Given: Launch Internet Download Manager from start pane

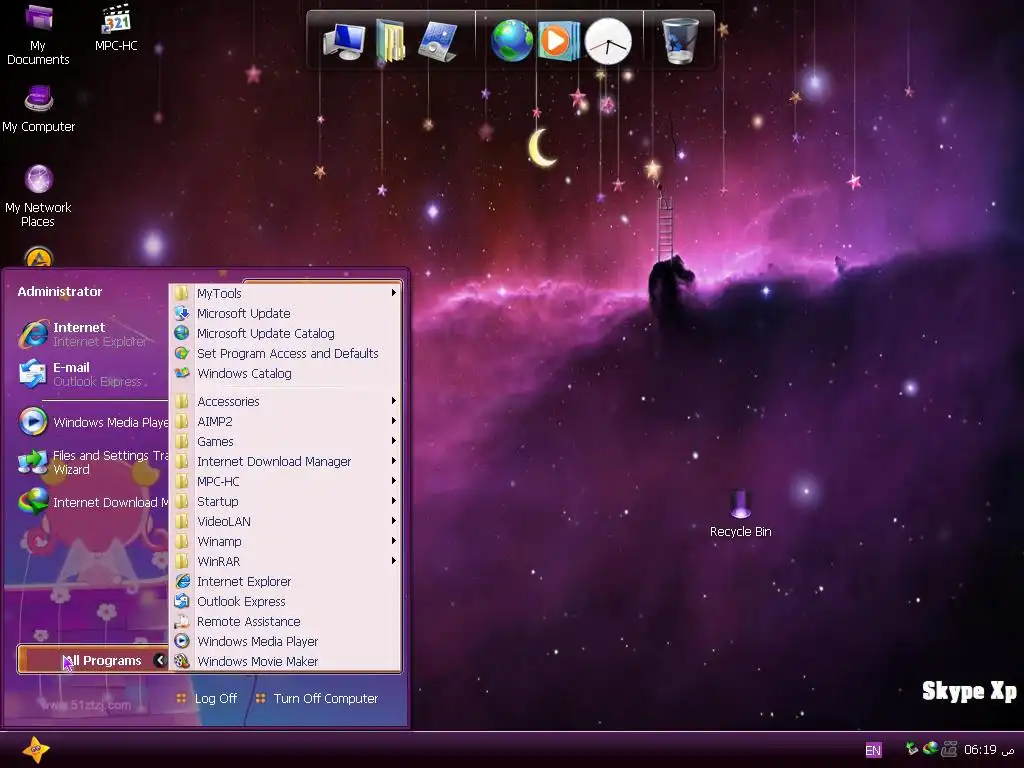Looking at the screenshot, I should point(91,502).
